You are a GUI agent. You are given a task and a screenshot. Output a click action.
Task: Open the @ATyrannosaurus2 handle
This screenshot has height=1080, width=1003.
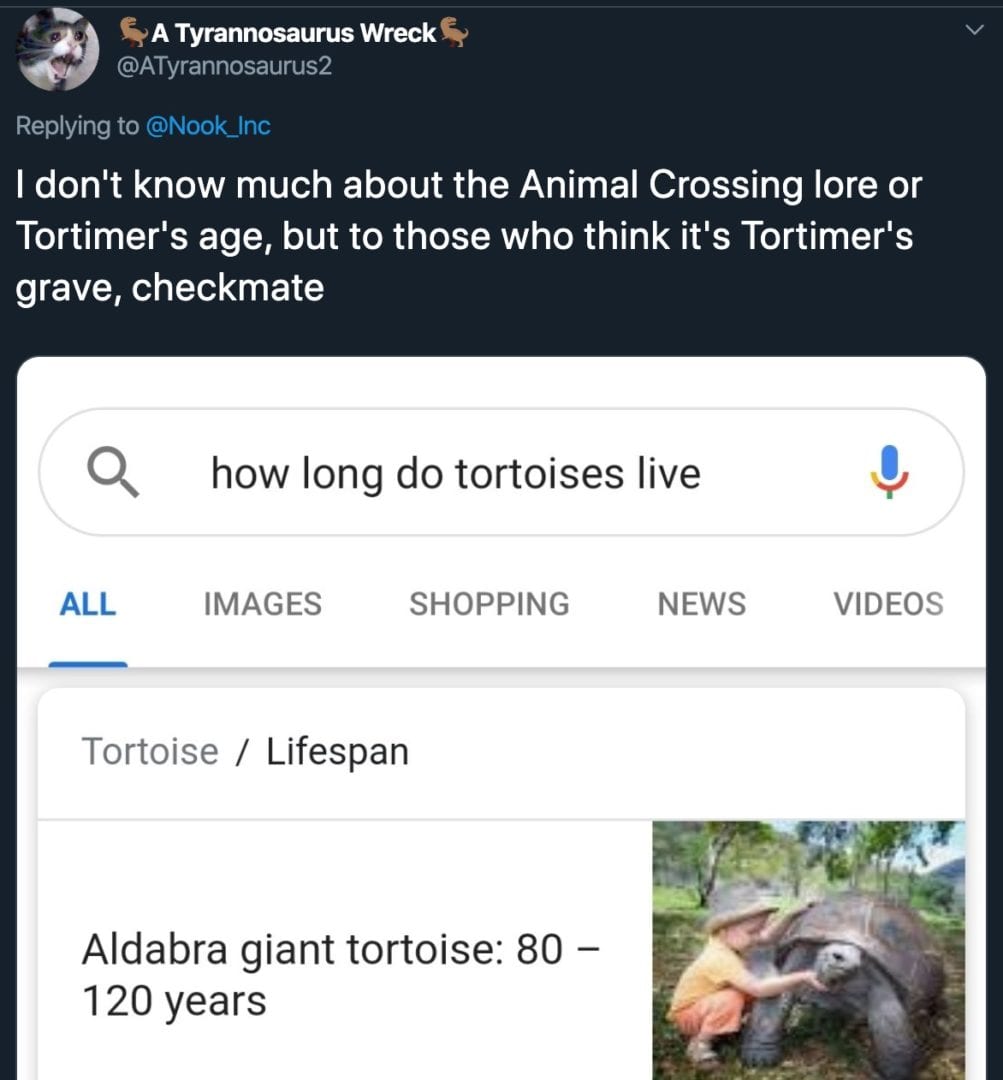click(x=226, y=66)
